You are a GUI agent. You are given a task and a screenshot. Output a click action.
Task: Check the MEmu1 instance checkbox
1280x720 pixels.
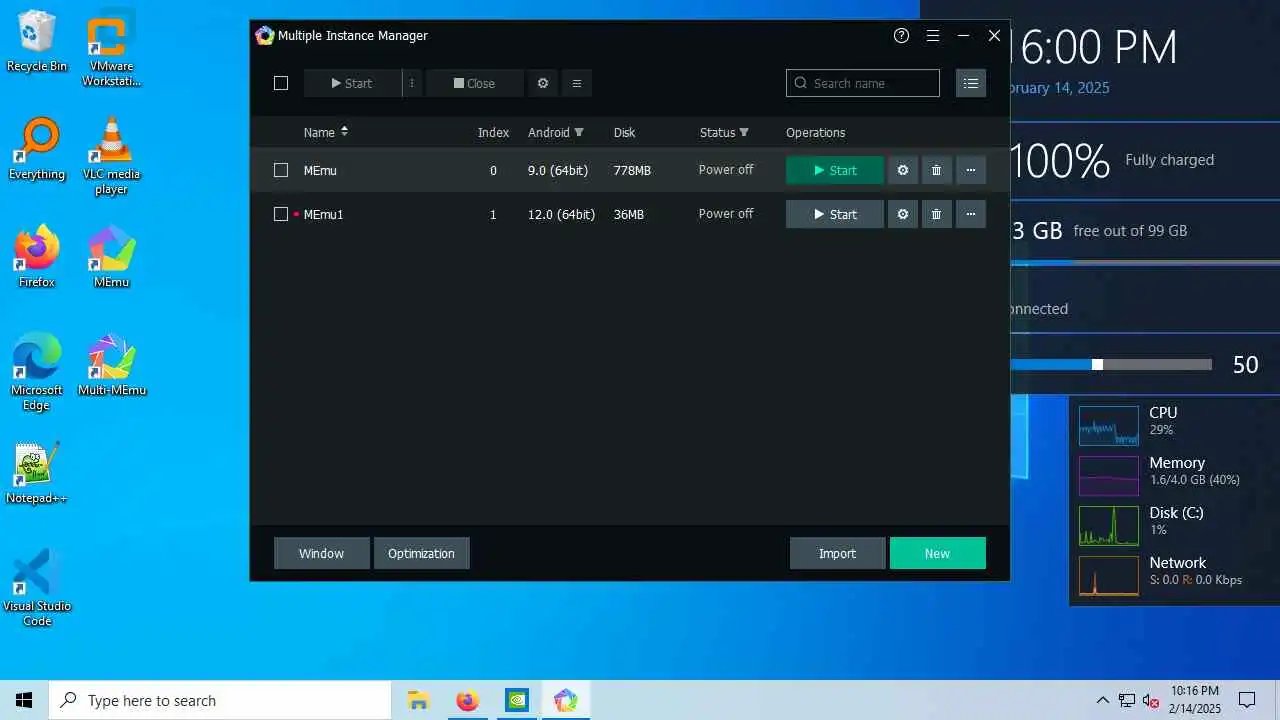coord(281,214)
